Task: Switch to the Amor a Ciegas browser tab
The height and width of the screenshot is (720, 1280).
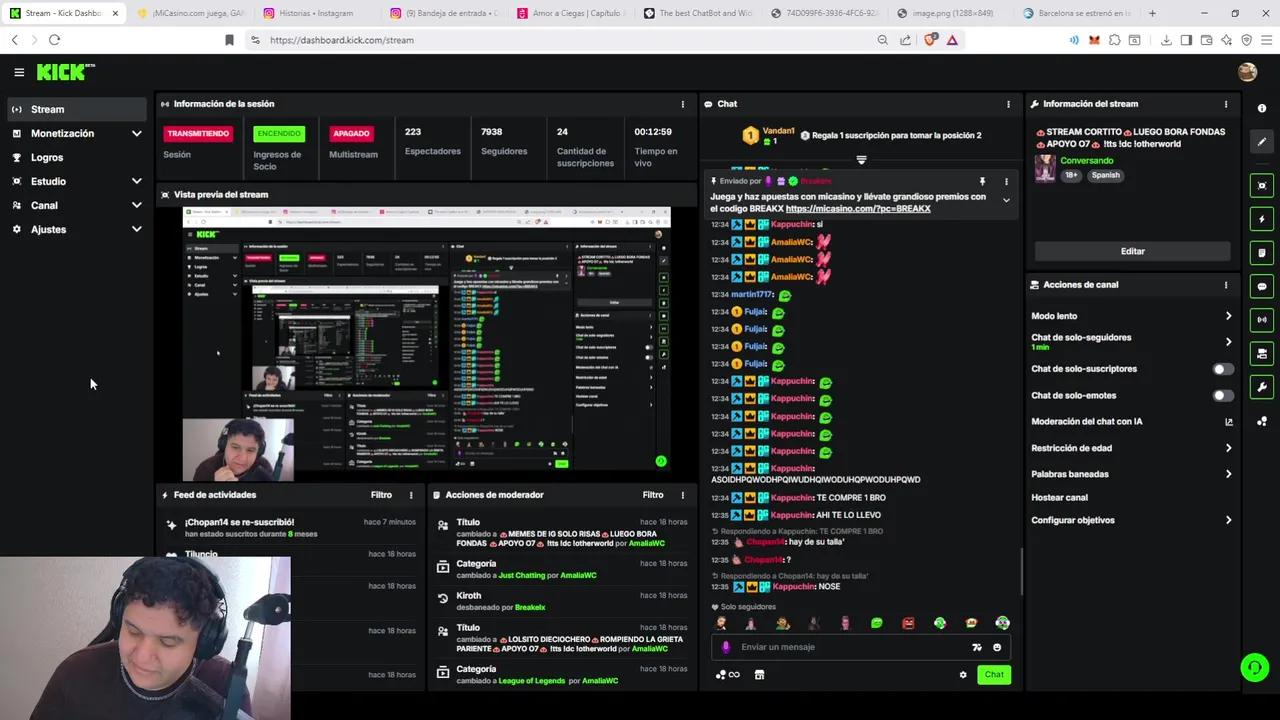Action: 572,13
